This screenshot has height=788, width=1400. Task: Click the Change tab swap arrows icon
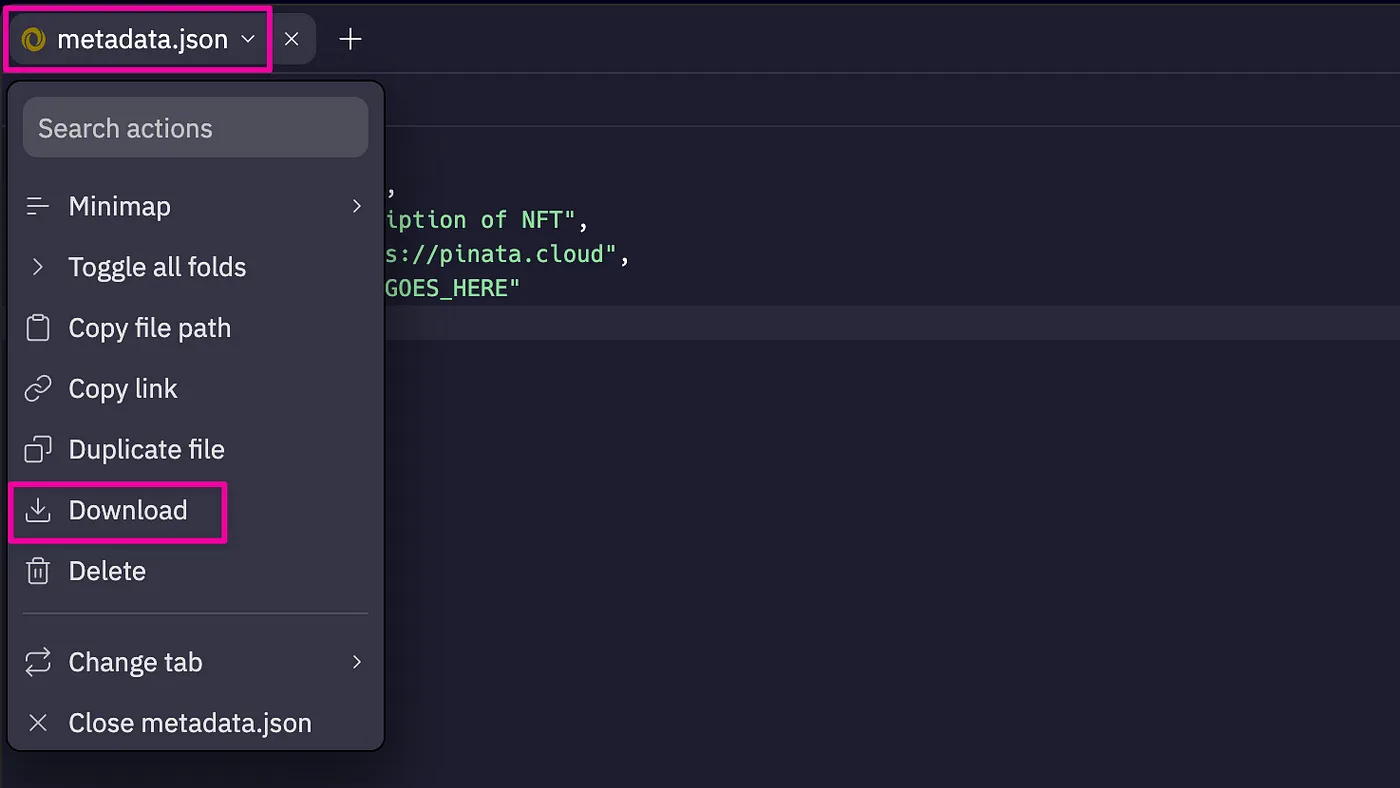click(38, 662)
